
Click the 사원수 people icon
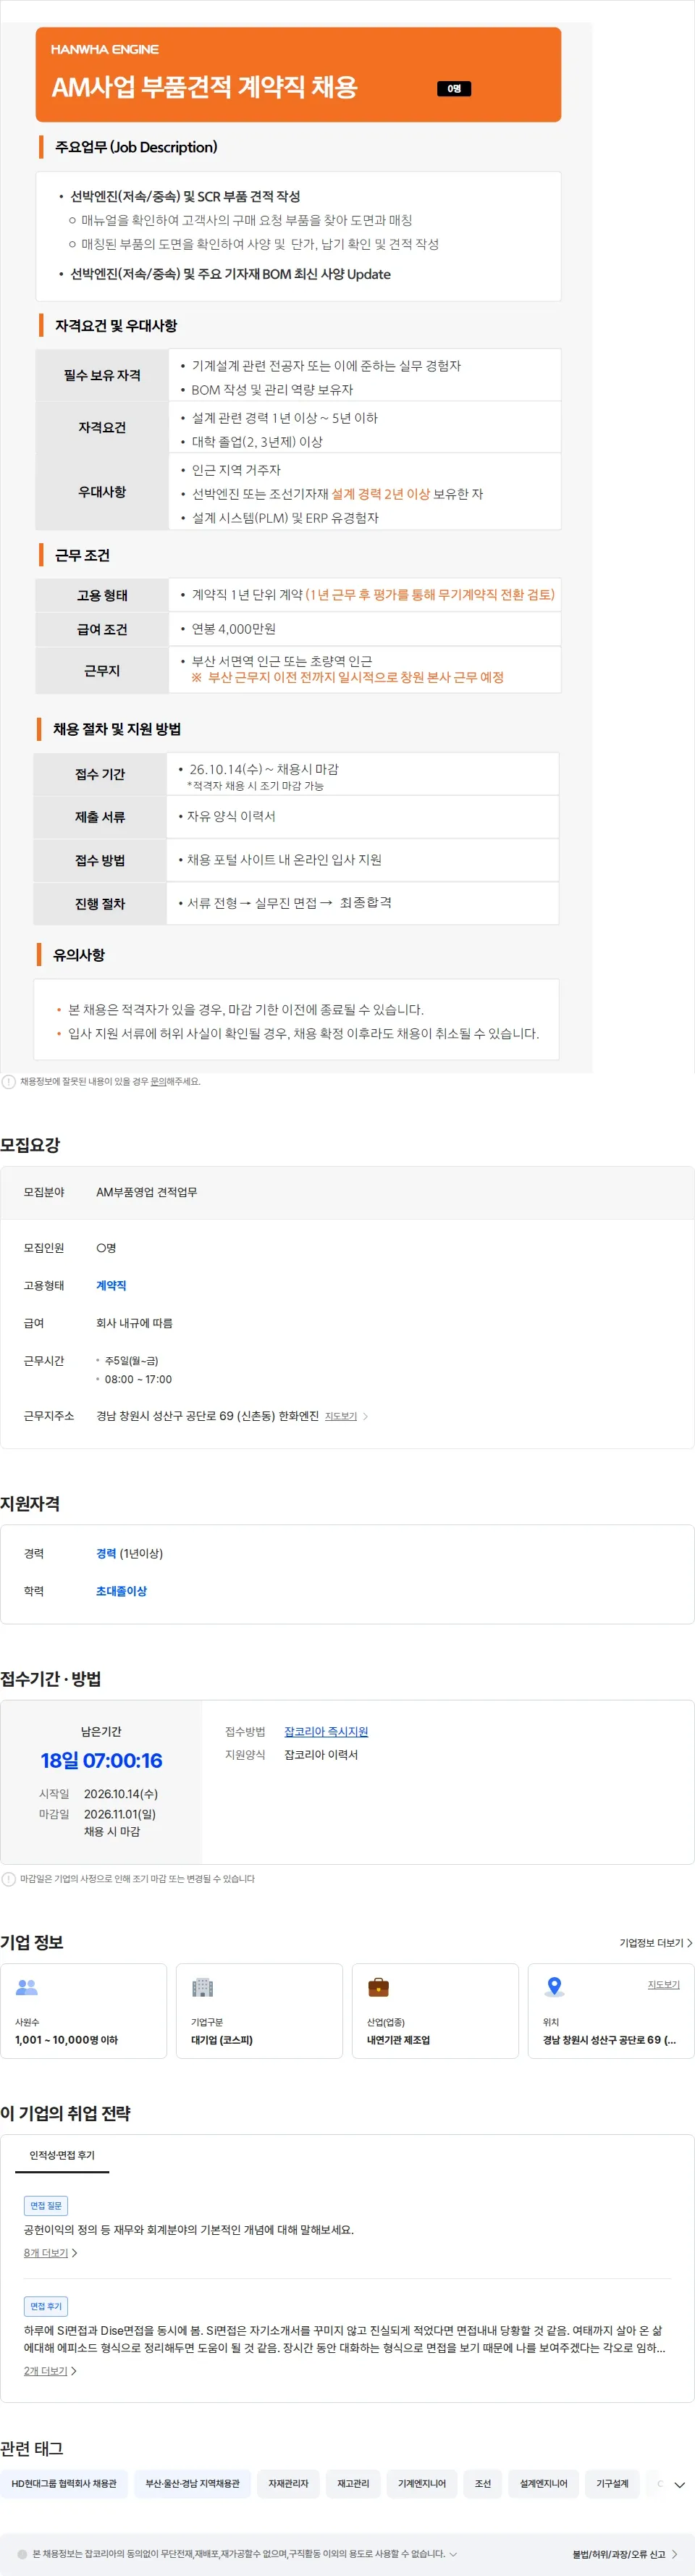pyautogui.click(x=27, y=1987)
